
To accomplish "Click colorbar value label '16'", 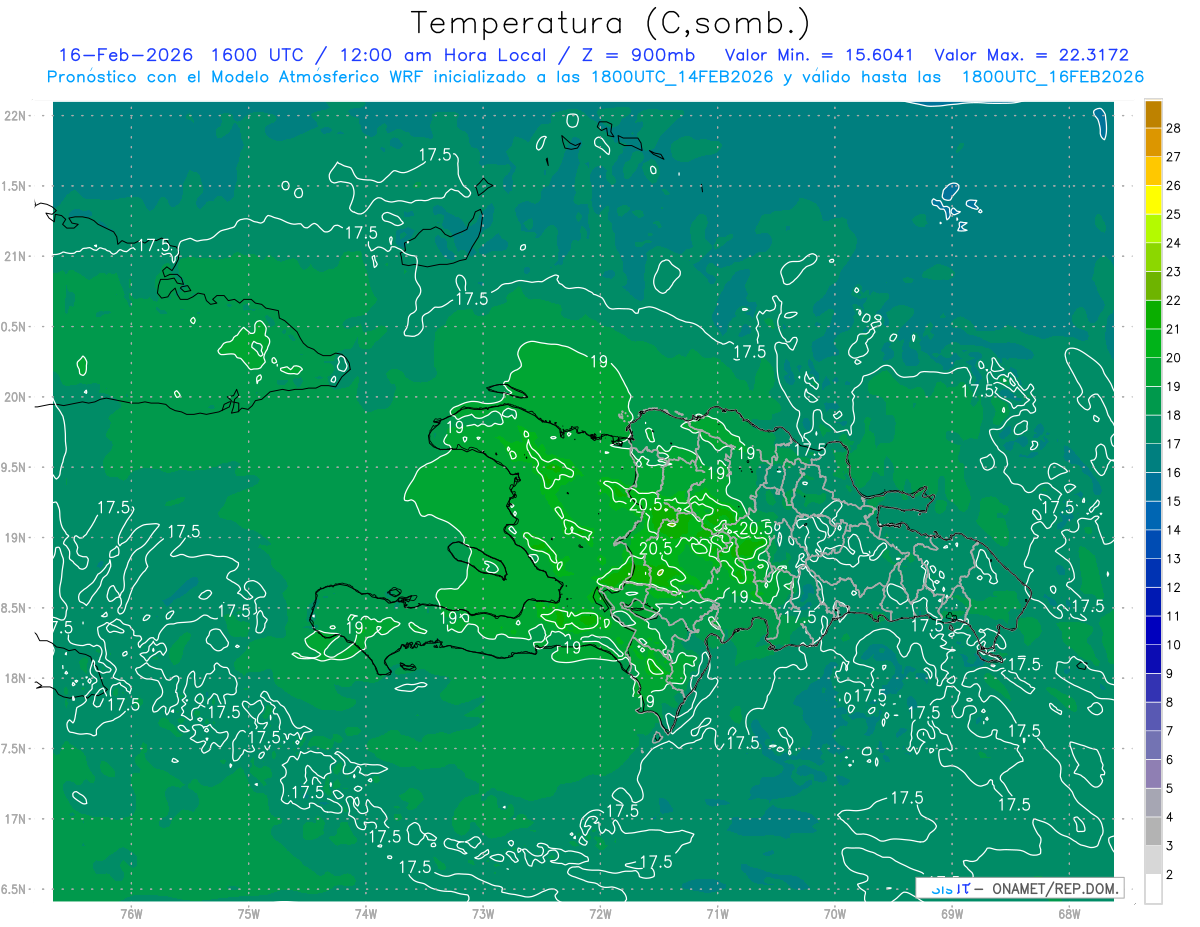I will 1174,473.
